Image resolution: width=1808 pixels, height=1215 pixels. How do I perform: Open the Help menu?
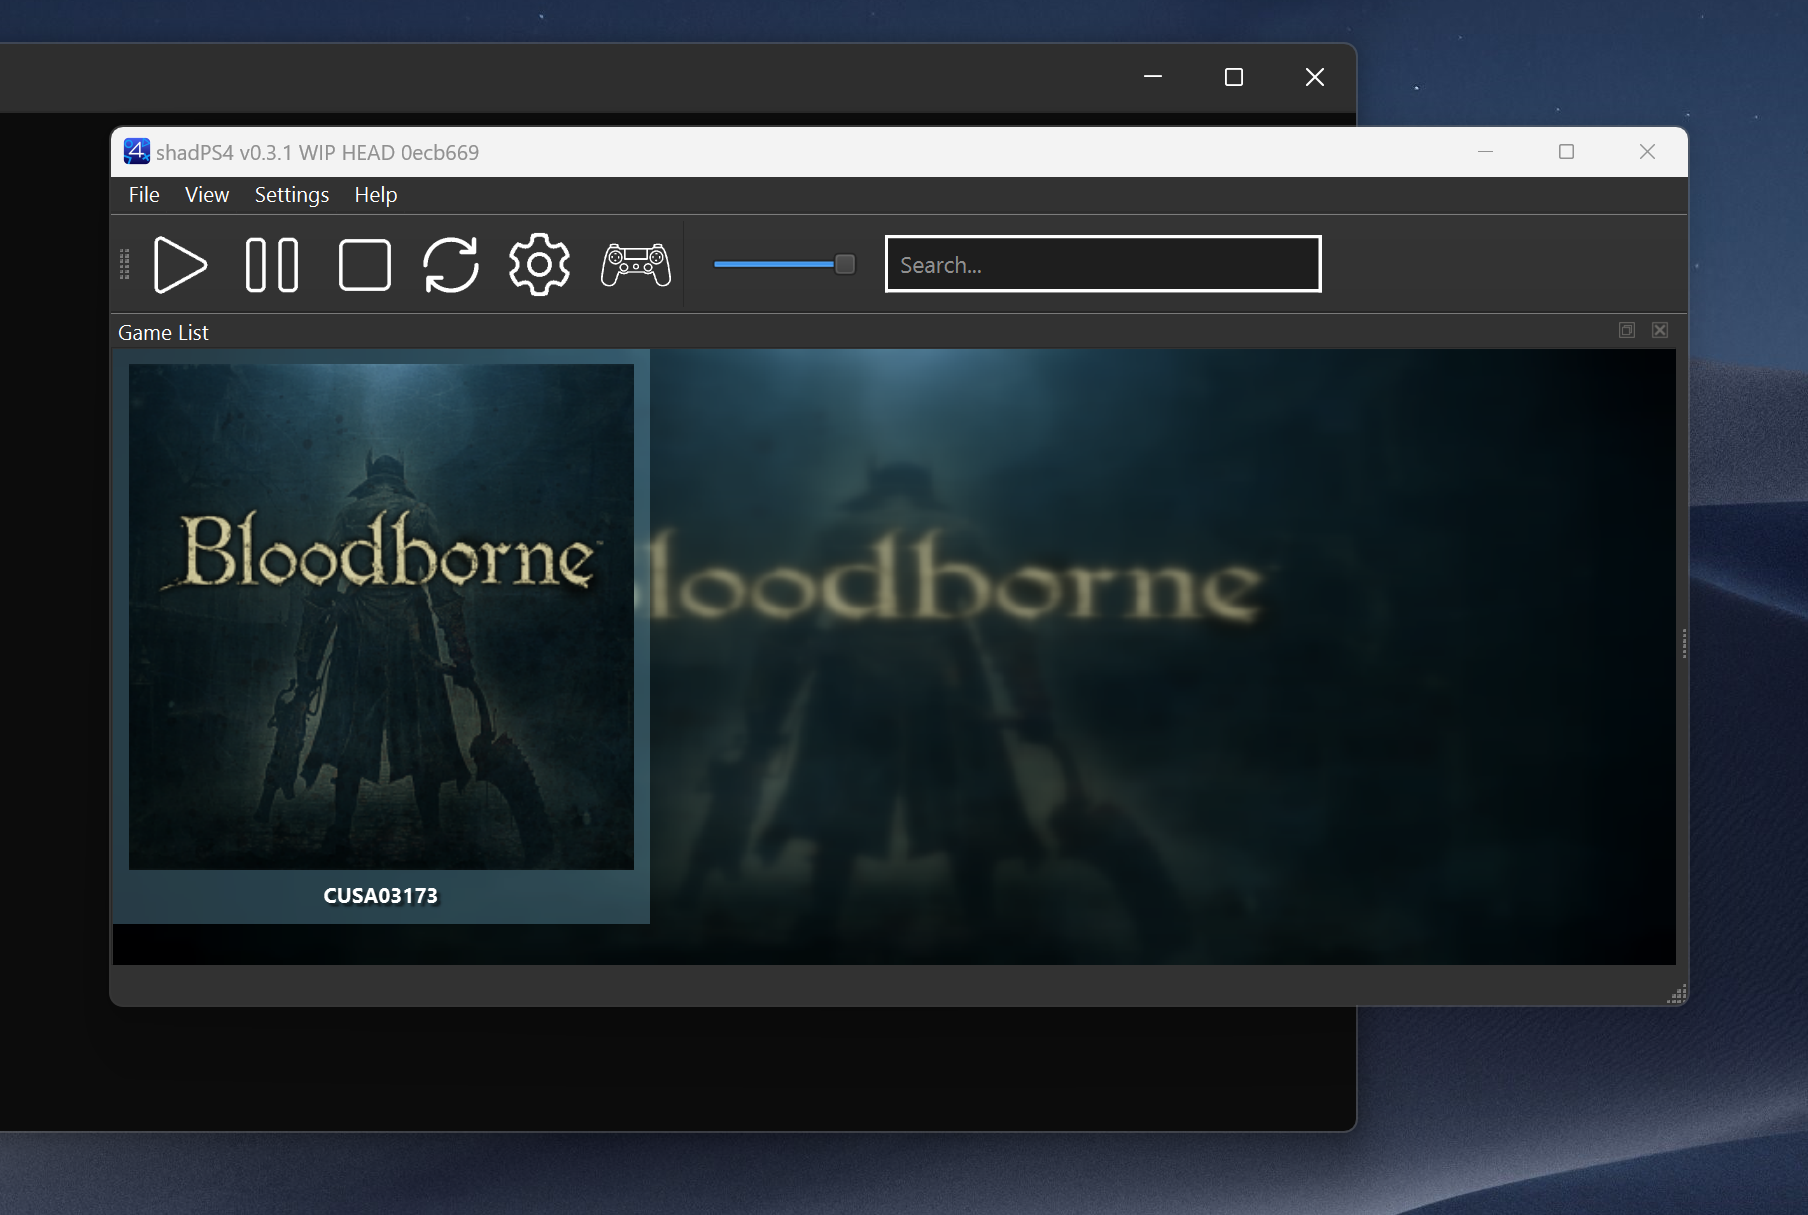(376, 195)
